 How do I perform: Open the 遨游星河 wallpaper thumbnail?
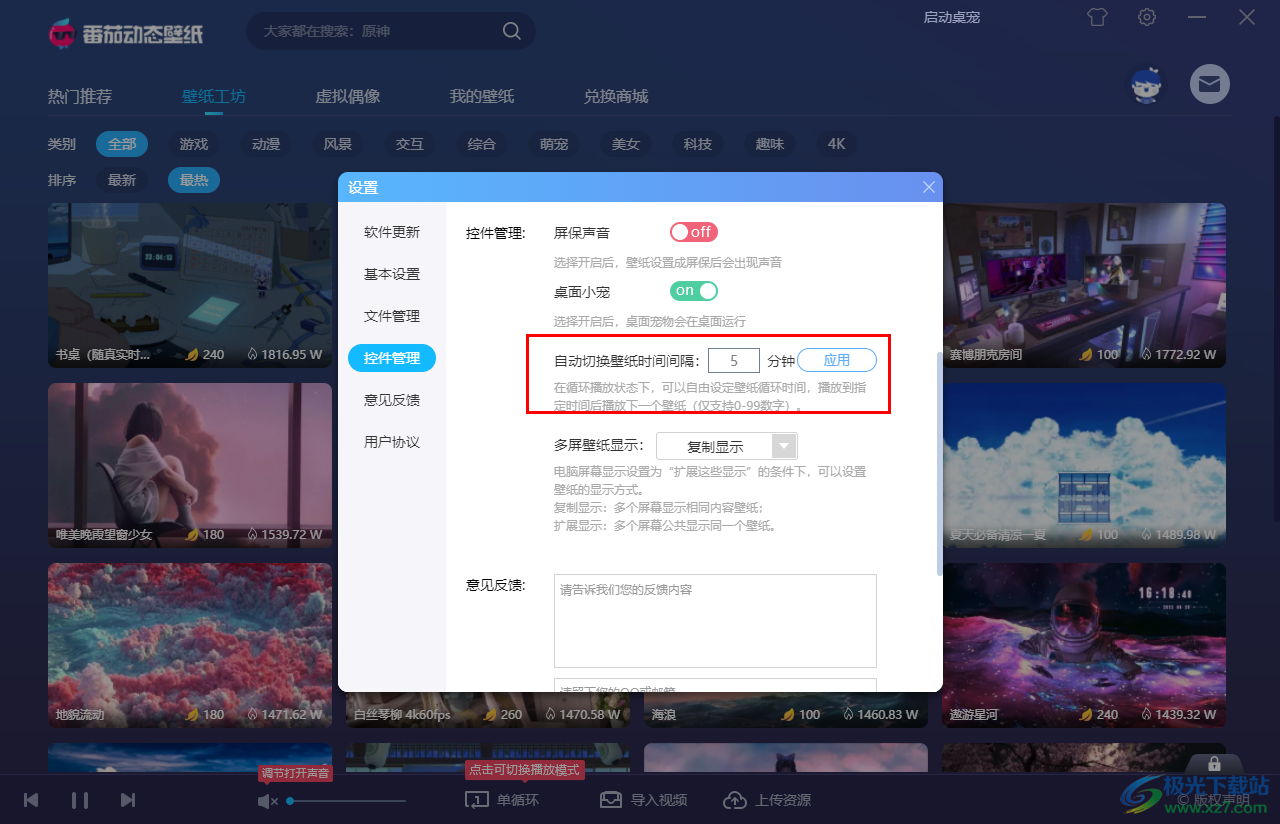pos(1084,645)
